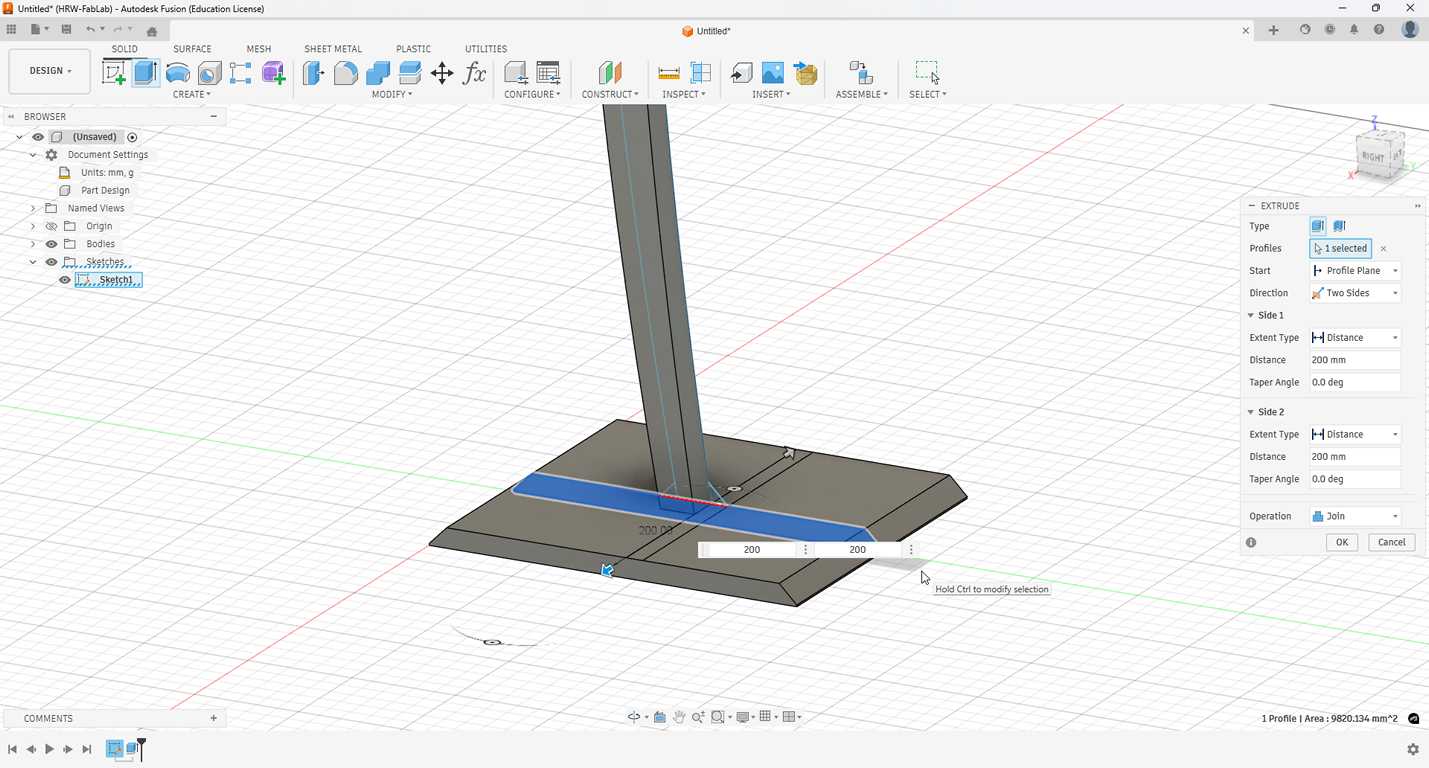Choose the Revolve tool
The image size is (1429, 768).
coord(178,73)
